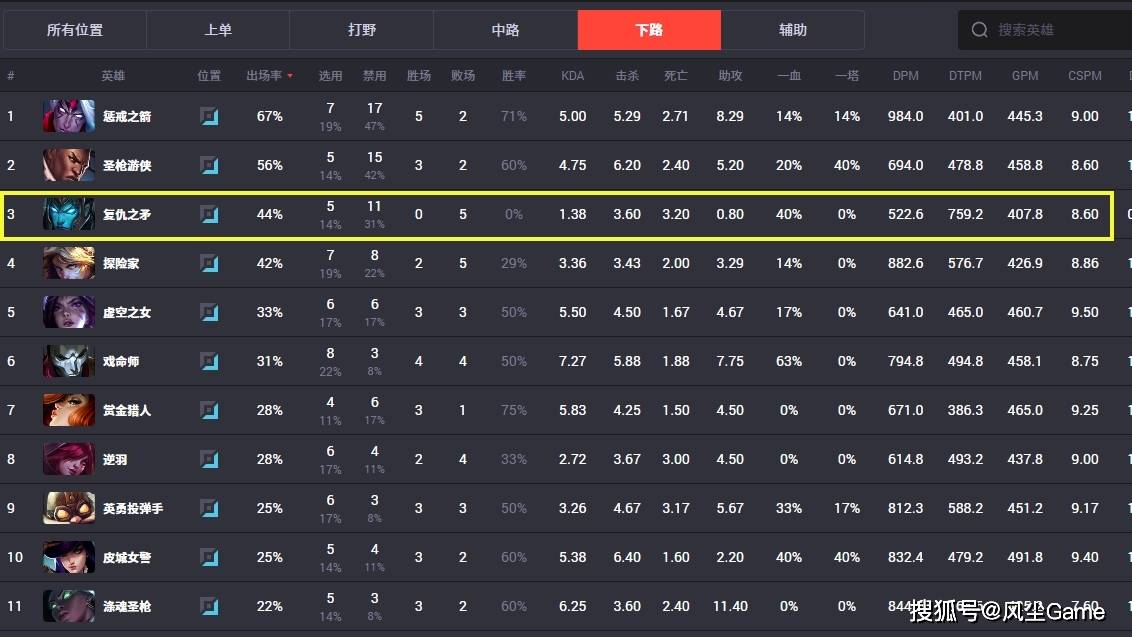Select the 探险家 champion avatar
The width and height of the screenshot is (1132, 637).
69,263
